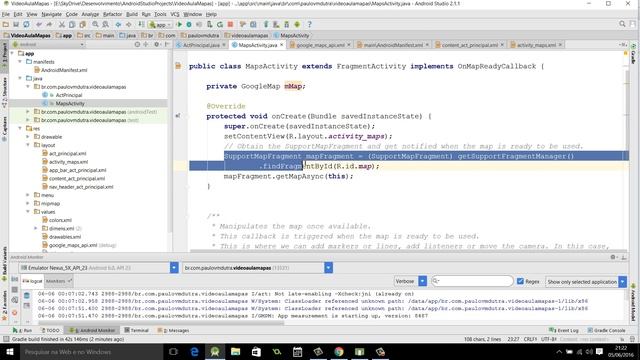Open the app run configuration dropdown

[x=160, y=24]
